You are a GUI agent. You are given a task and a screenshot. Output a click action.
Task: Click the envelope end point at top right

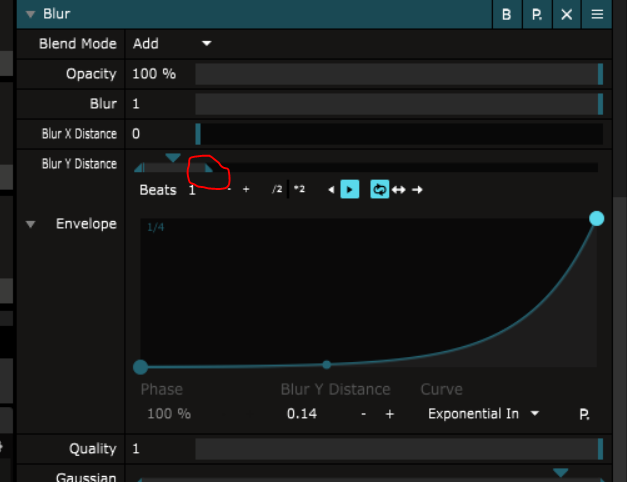pyautogui.click(x=597, y=218)
